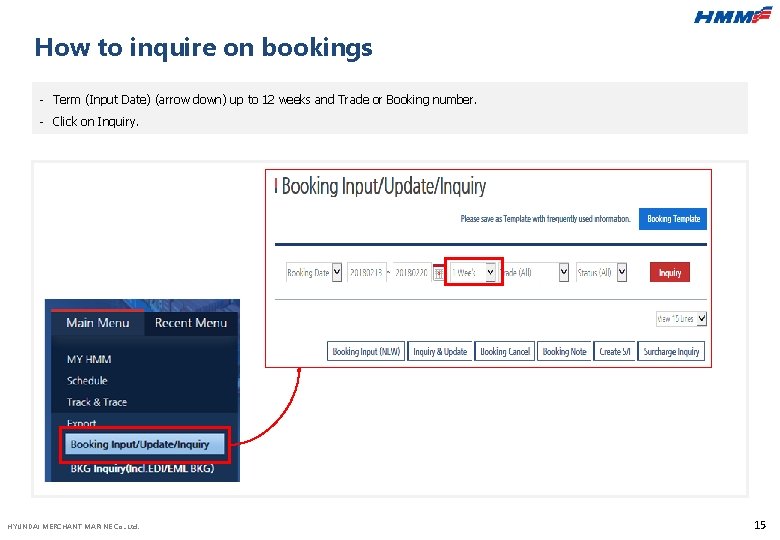Click the Booking Input (NEW) button
Image resolution: width=780 pixels, height=540 pixels.
click(x=366, y=352)
